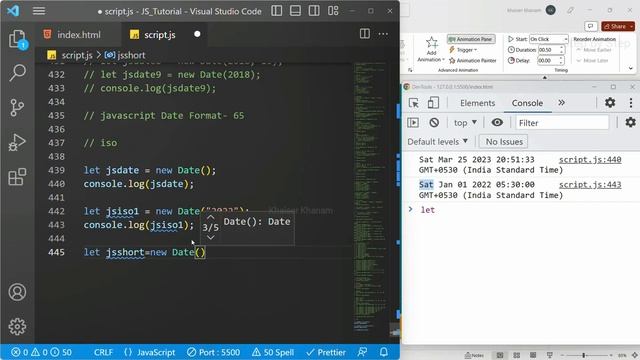This screenshot has width=640, height=360.
Task: Toggle the primary side bar layout icon
Action: click(277, 11)
